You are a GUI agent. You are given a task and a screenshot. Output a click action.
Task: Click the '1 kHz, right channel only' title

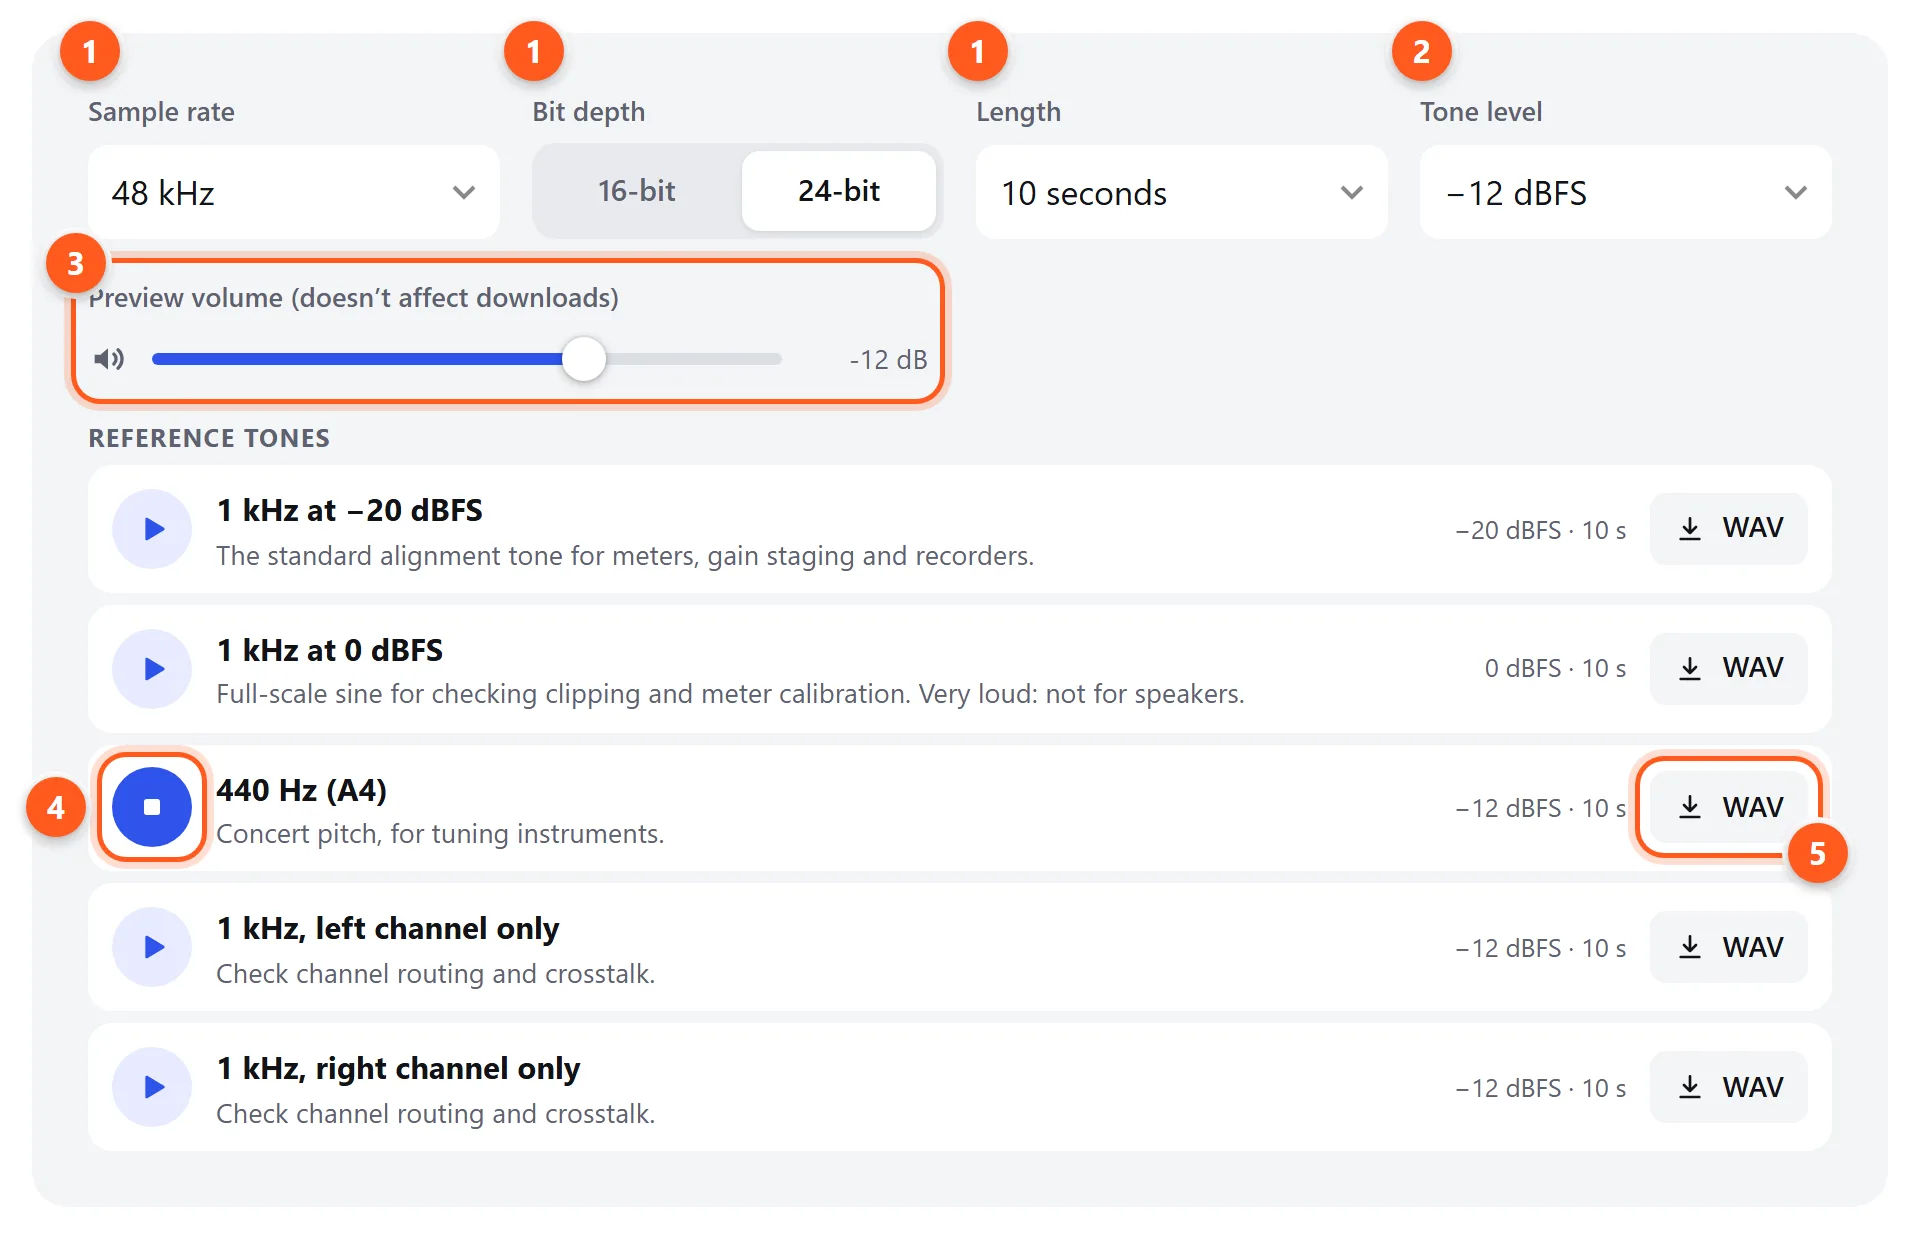[399, 1069]
